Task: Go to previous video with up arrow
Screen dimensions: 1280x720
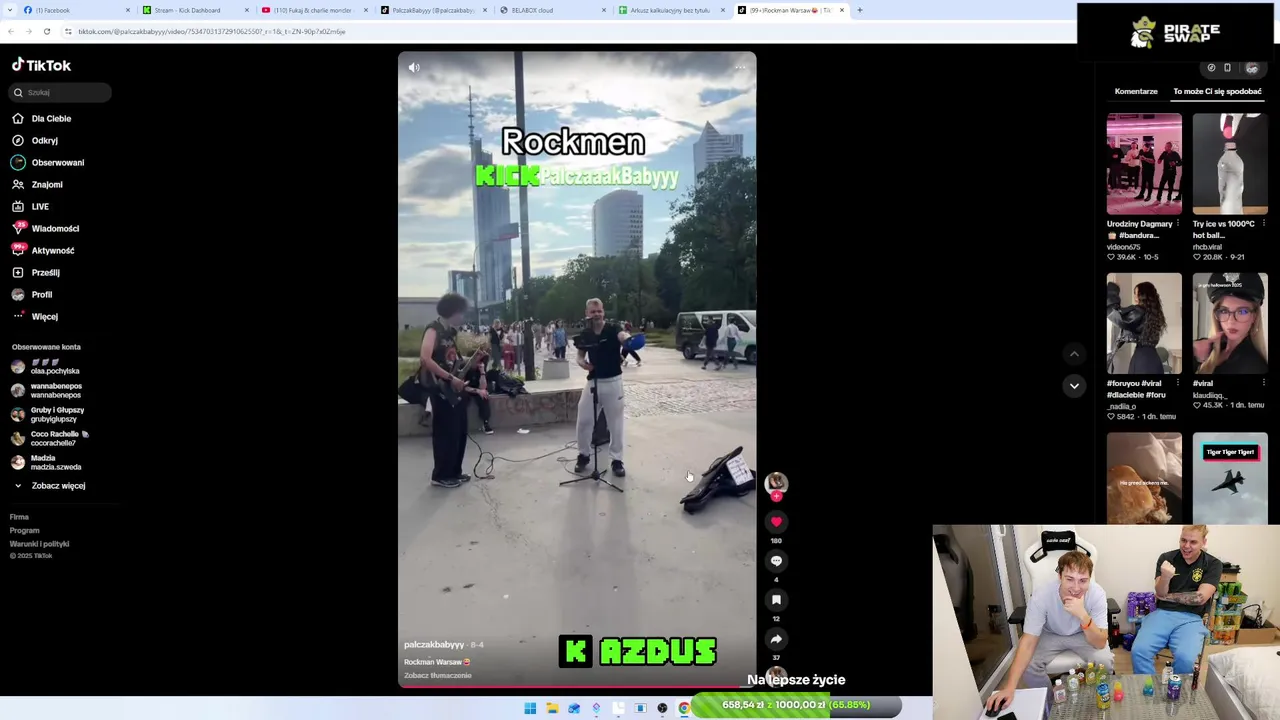Action: [x=1074, y=354]
